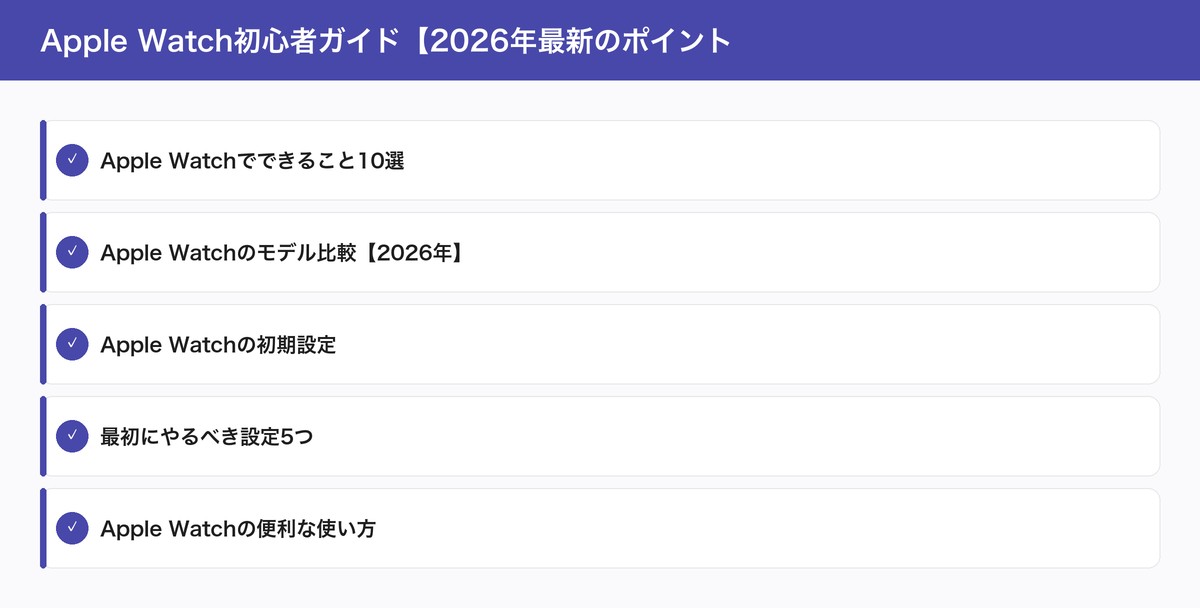The height and width of the screenshot is (608, 1200).
Task: Click the empty right area of 便利な使い方 card
Action: 800,528
